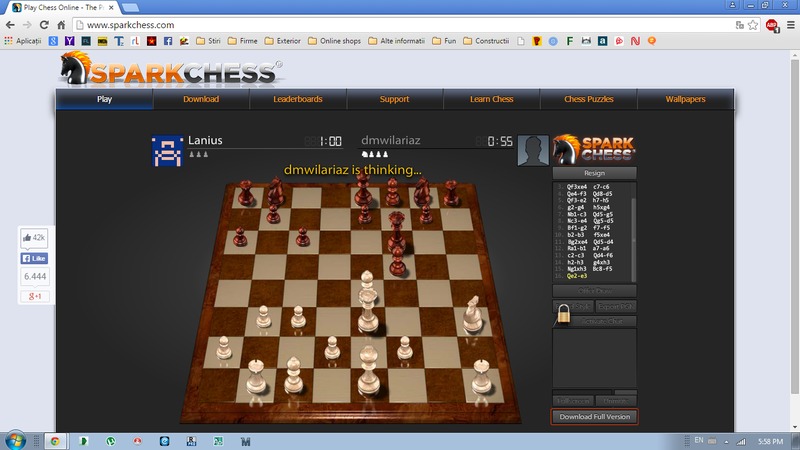Click the Chrome icon in the taskbar
Screen dimensions: 800x450
[55, 441]
